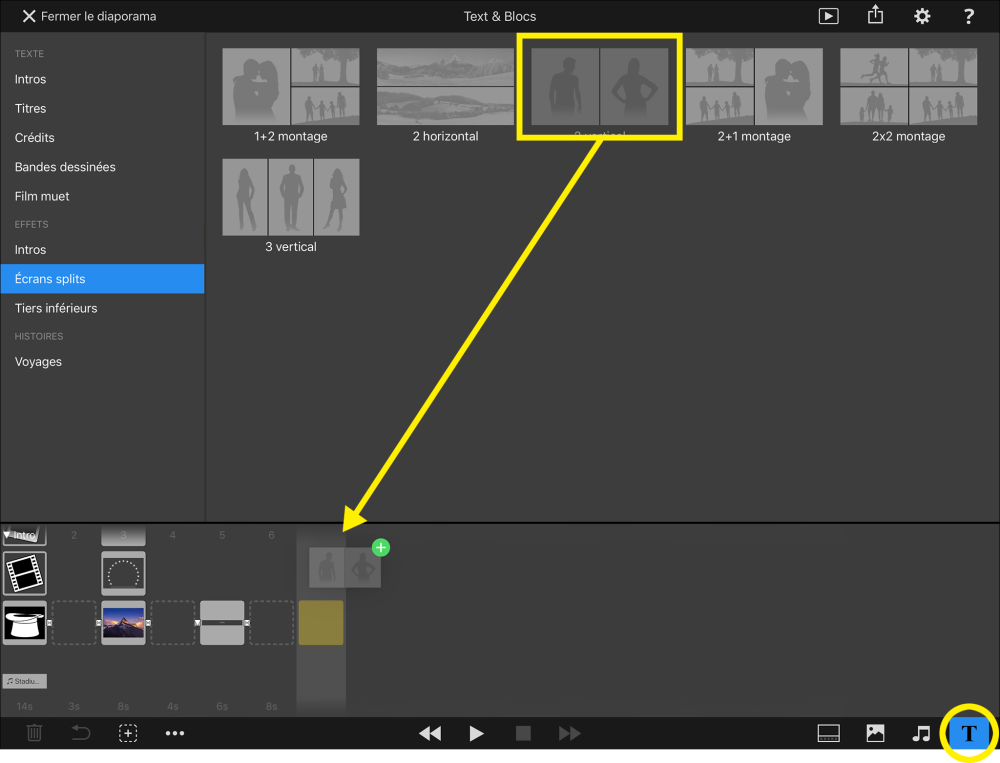Open the preview play icon in top bar
This screenshot has width=1000, height=763.
(828, 16)
